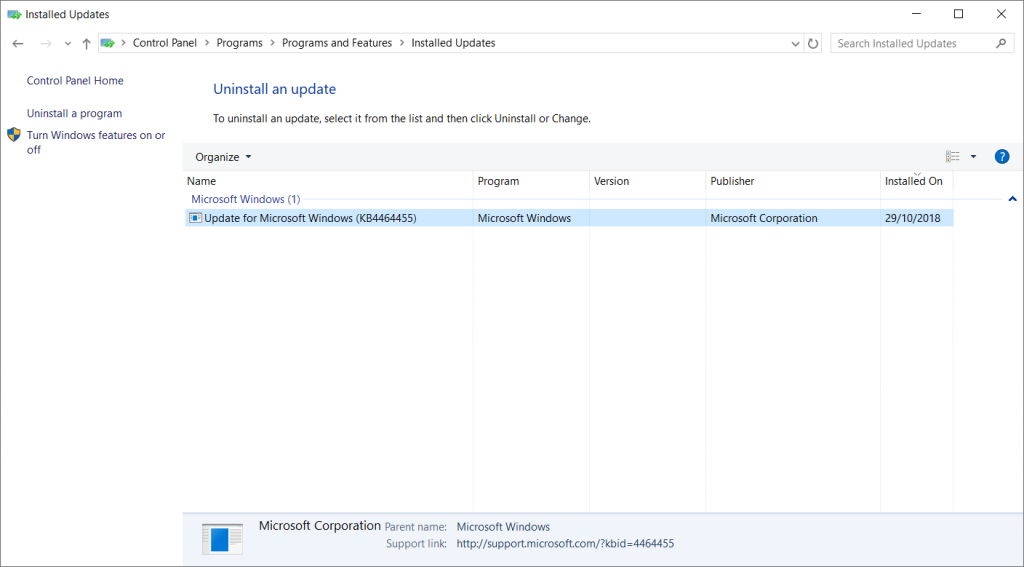Screen dimensions: 1024x567
Task: Click Installed Updates breadcrumb
Action: click(x=453, y=43)
